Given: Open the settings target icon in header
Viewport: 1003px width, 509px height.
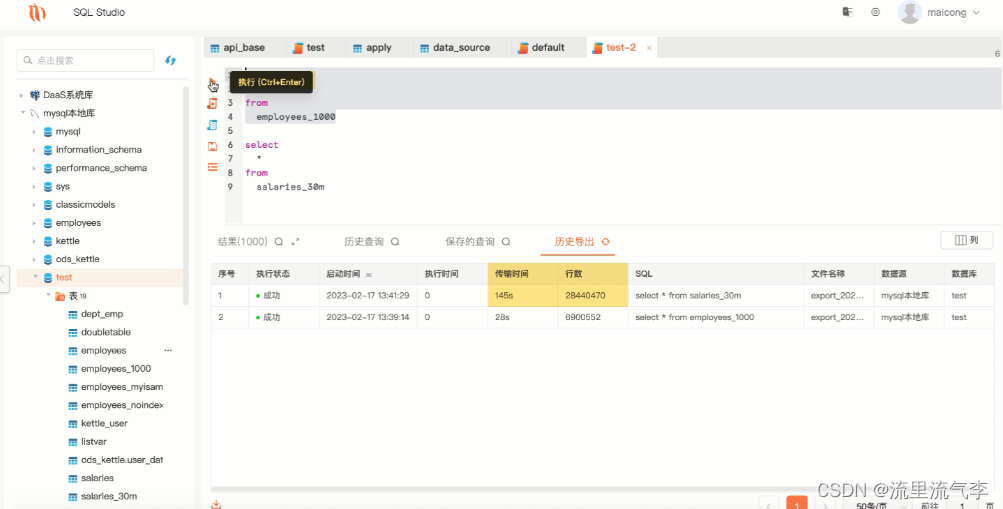Looking at the screenshot, I should 876,12.
